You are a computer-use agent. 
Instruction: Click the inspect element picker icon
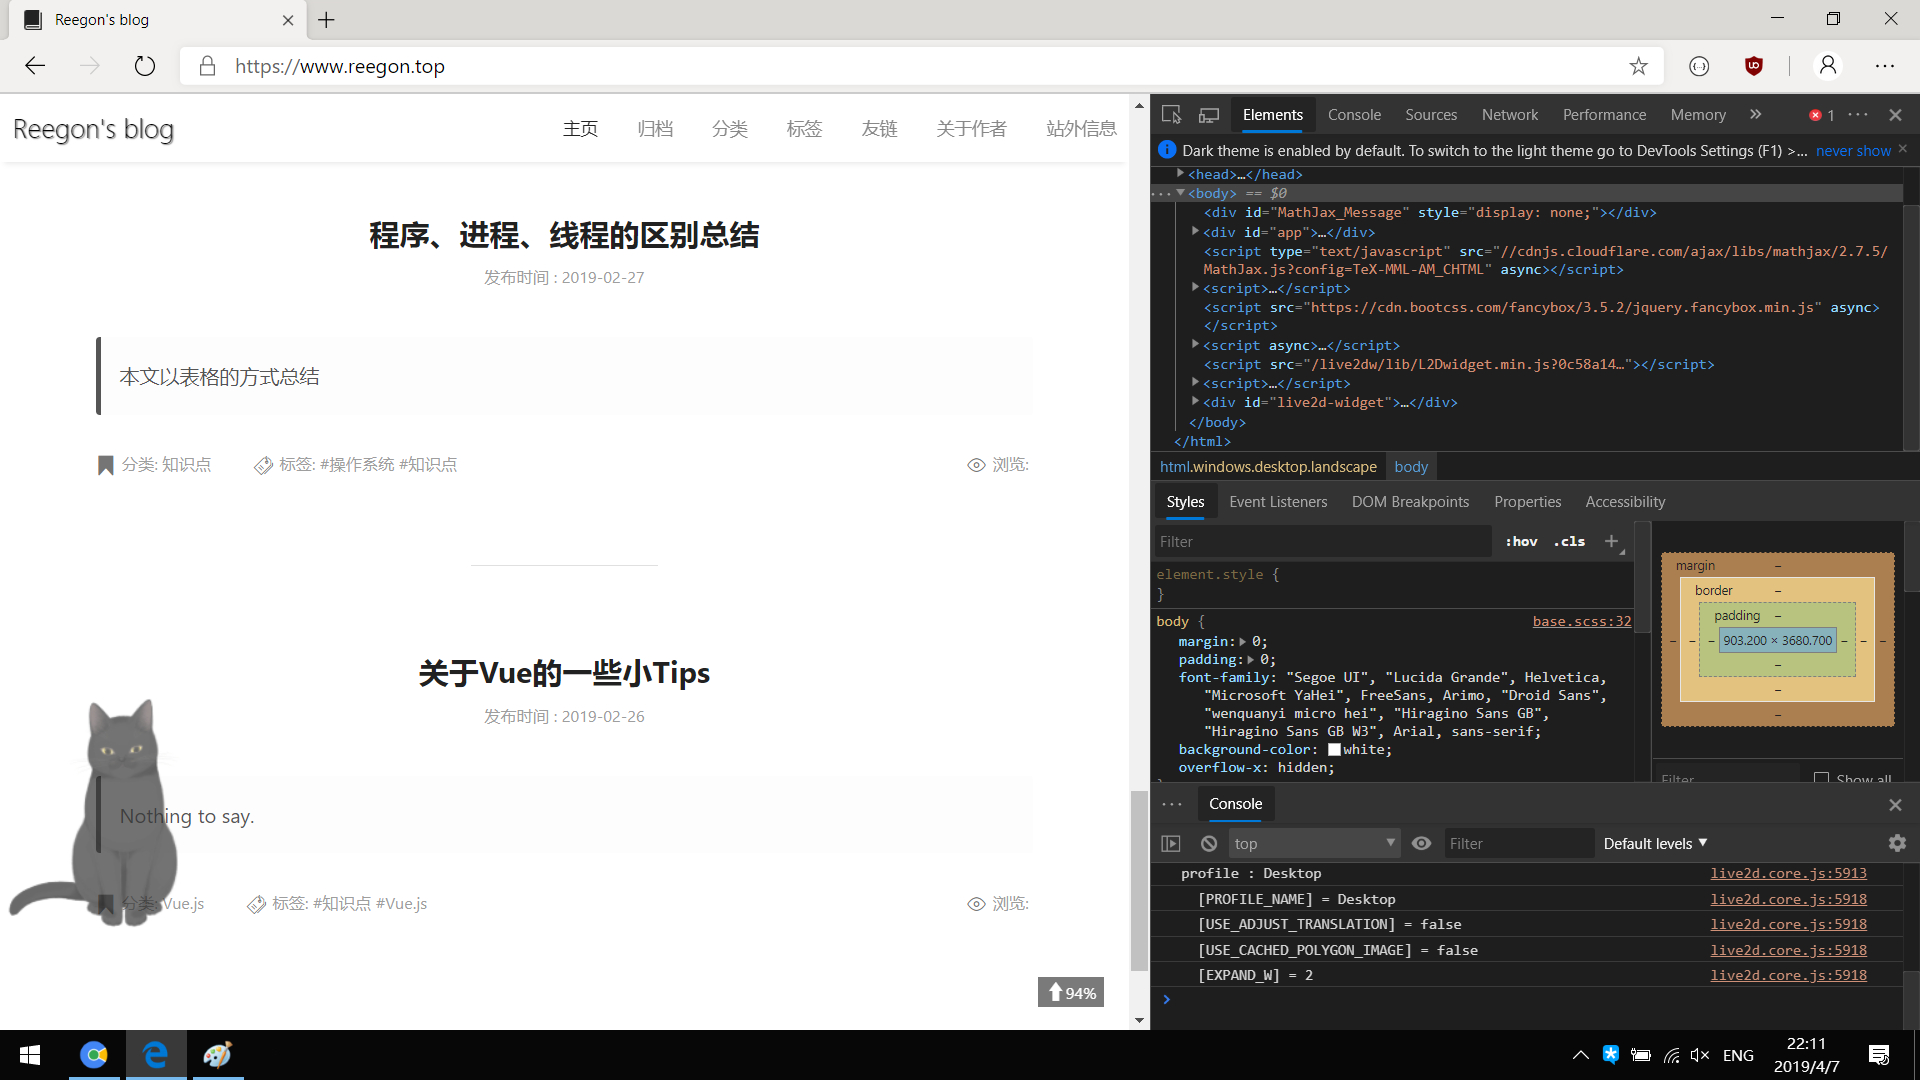(1171, 115)
